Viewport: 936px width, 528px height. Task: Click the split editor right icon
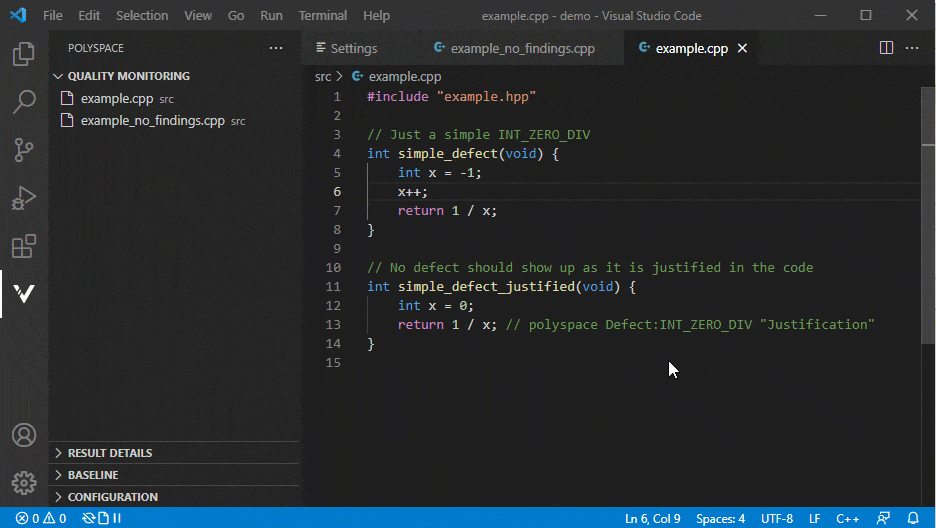(886, 48)
